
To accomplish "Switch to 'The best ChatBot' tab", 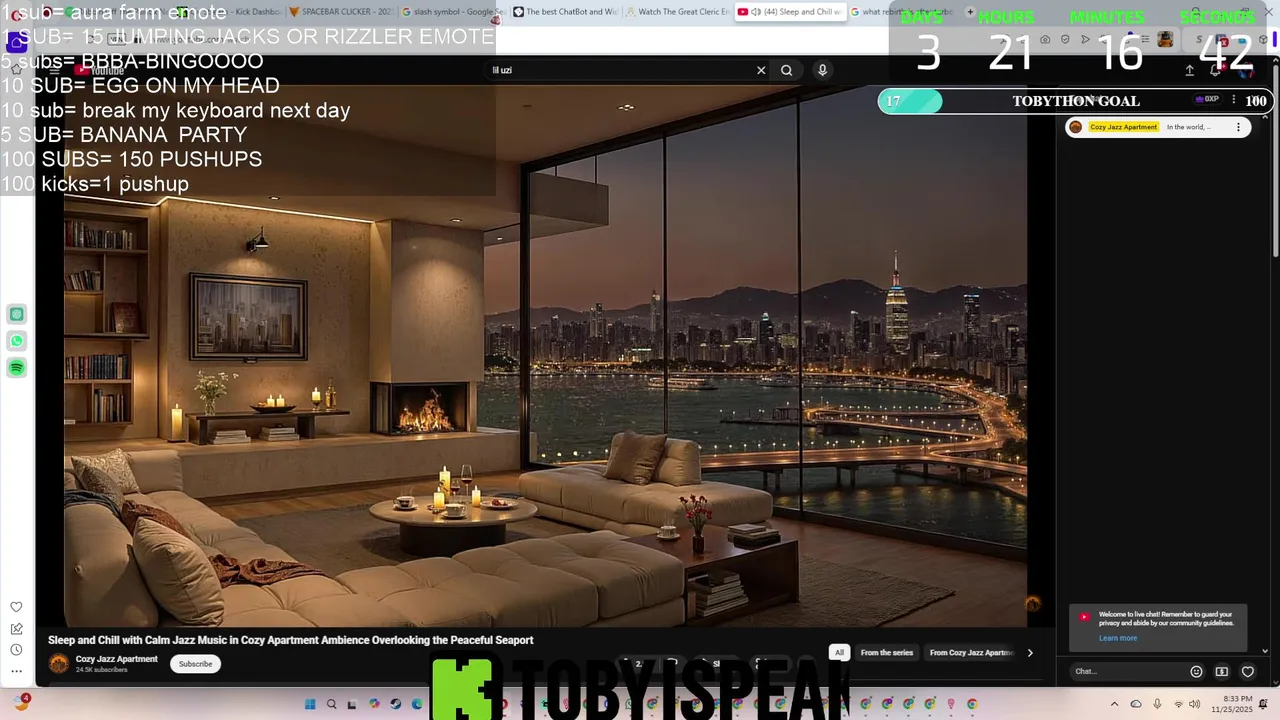I will (566, 12).
